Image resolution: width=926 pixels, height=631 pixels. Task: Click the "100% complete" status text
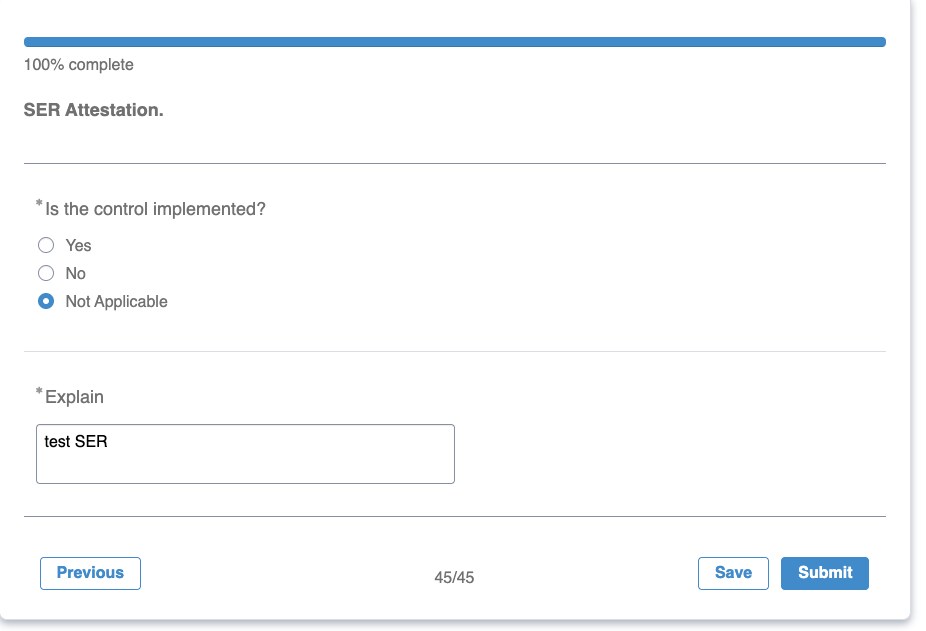pos(79,64)
